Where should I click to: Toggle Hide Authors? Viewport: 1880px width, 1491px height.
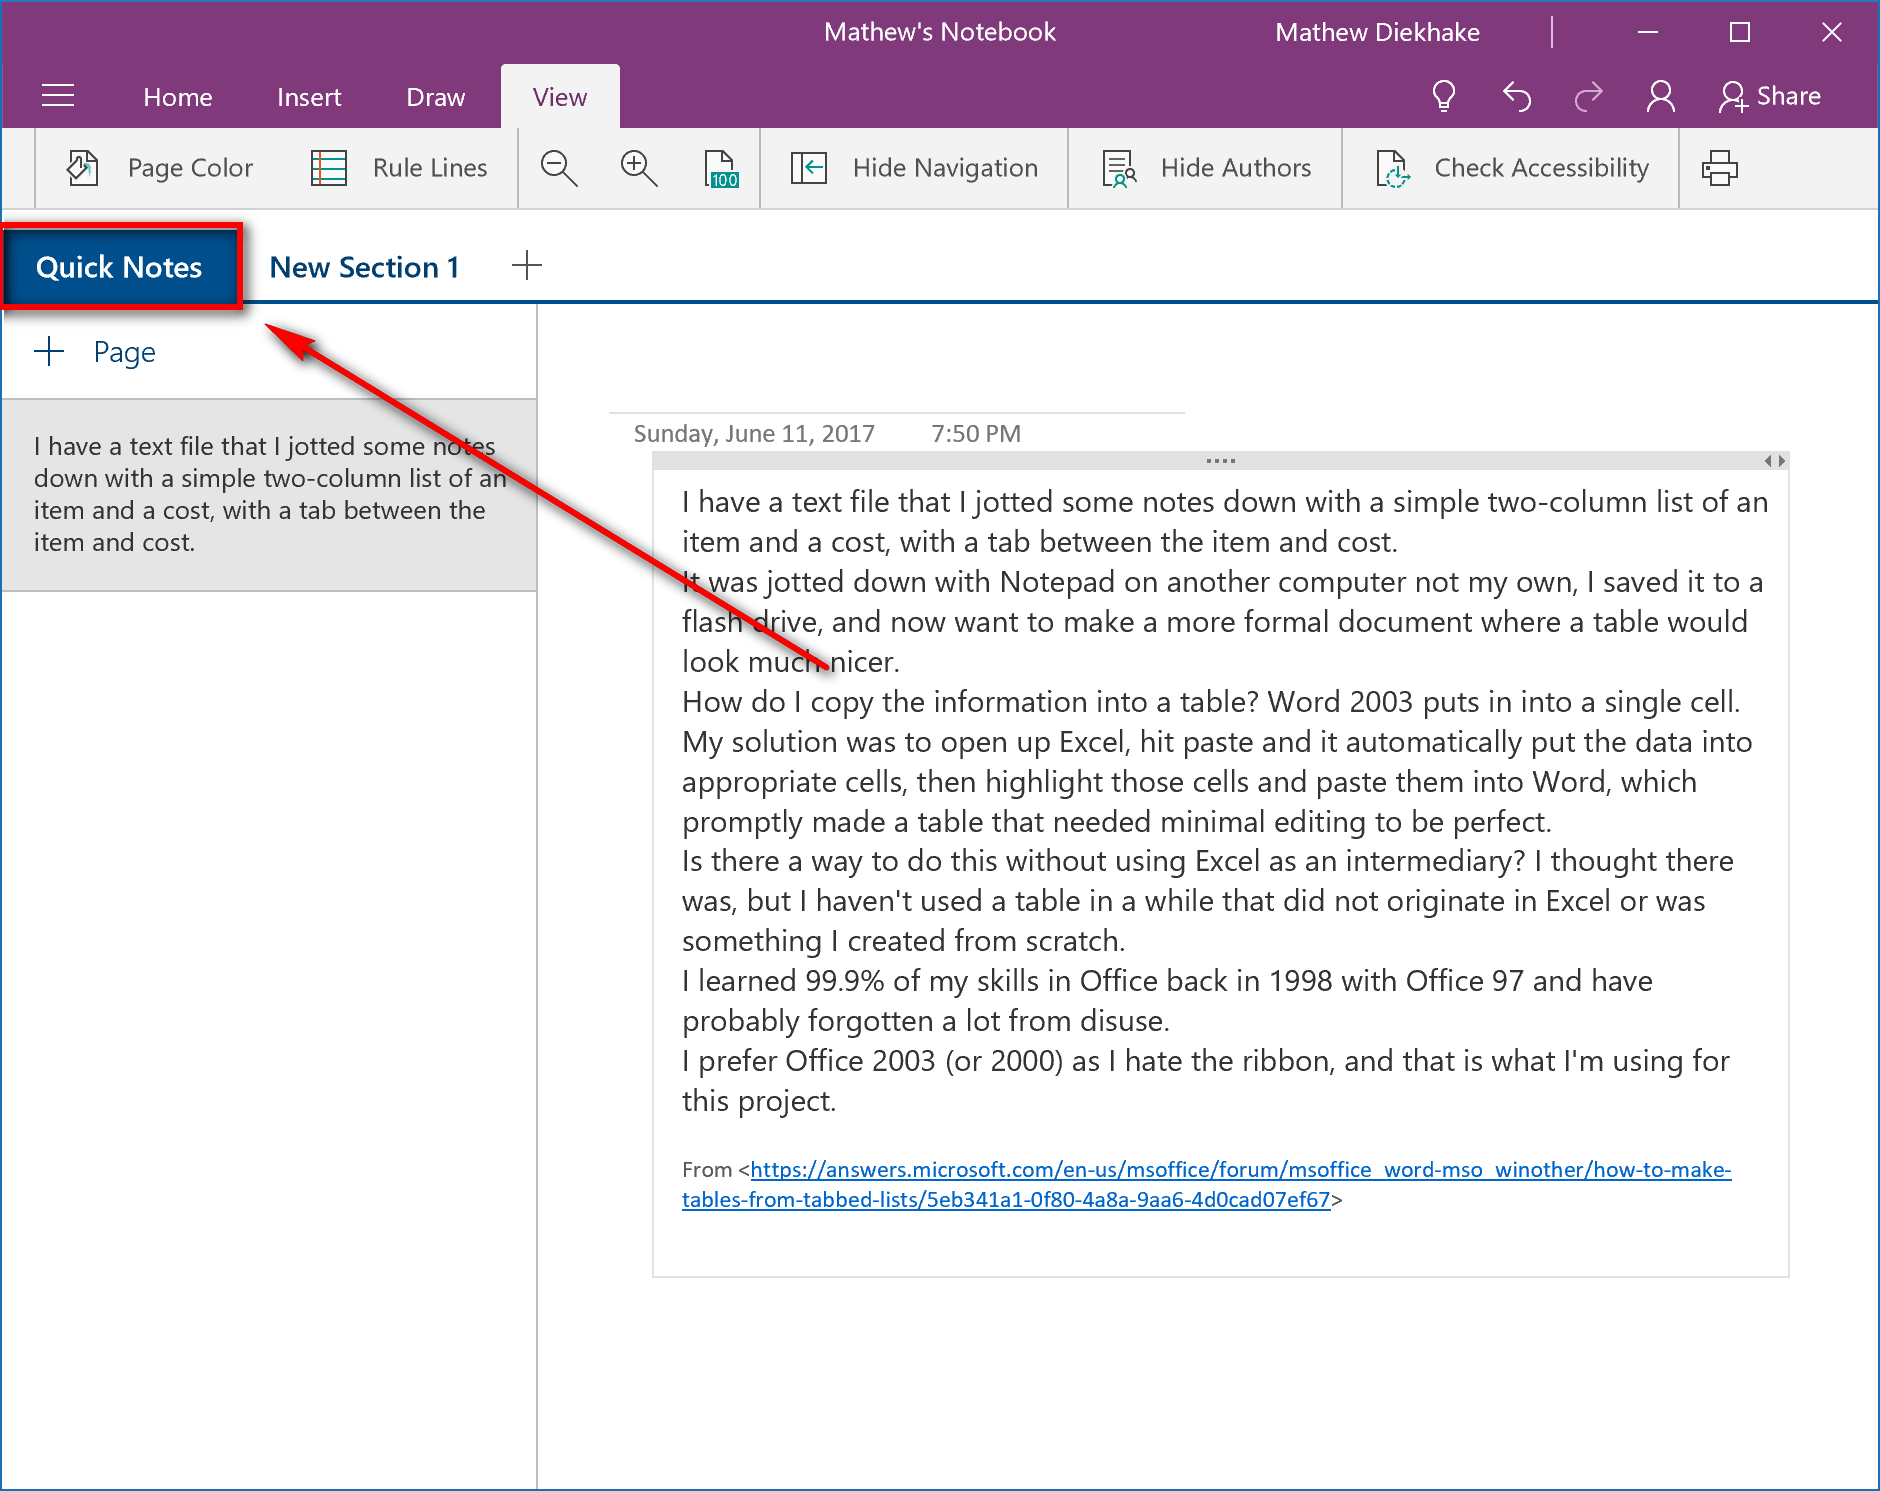(x=1205, y=167)
